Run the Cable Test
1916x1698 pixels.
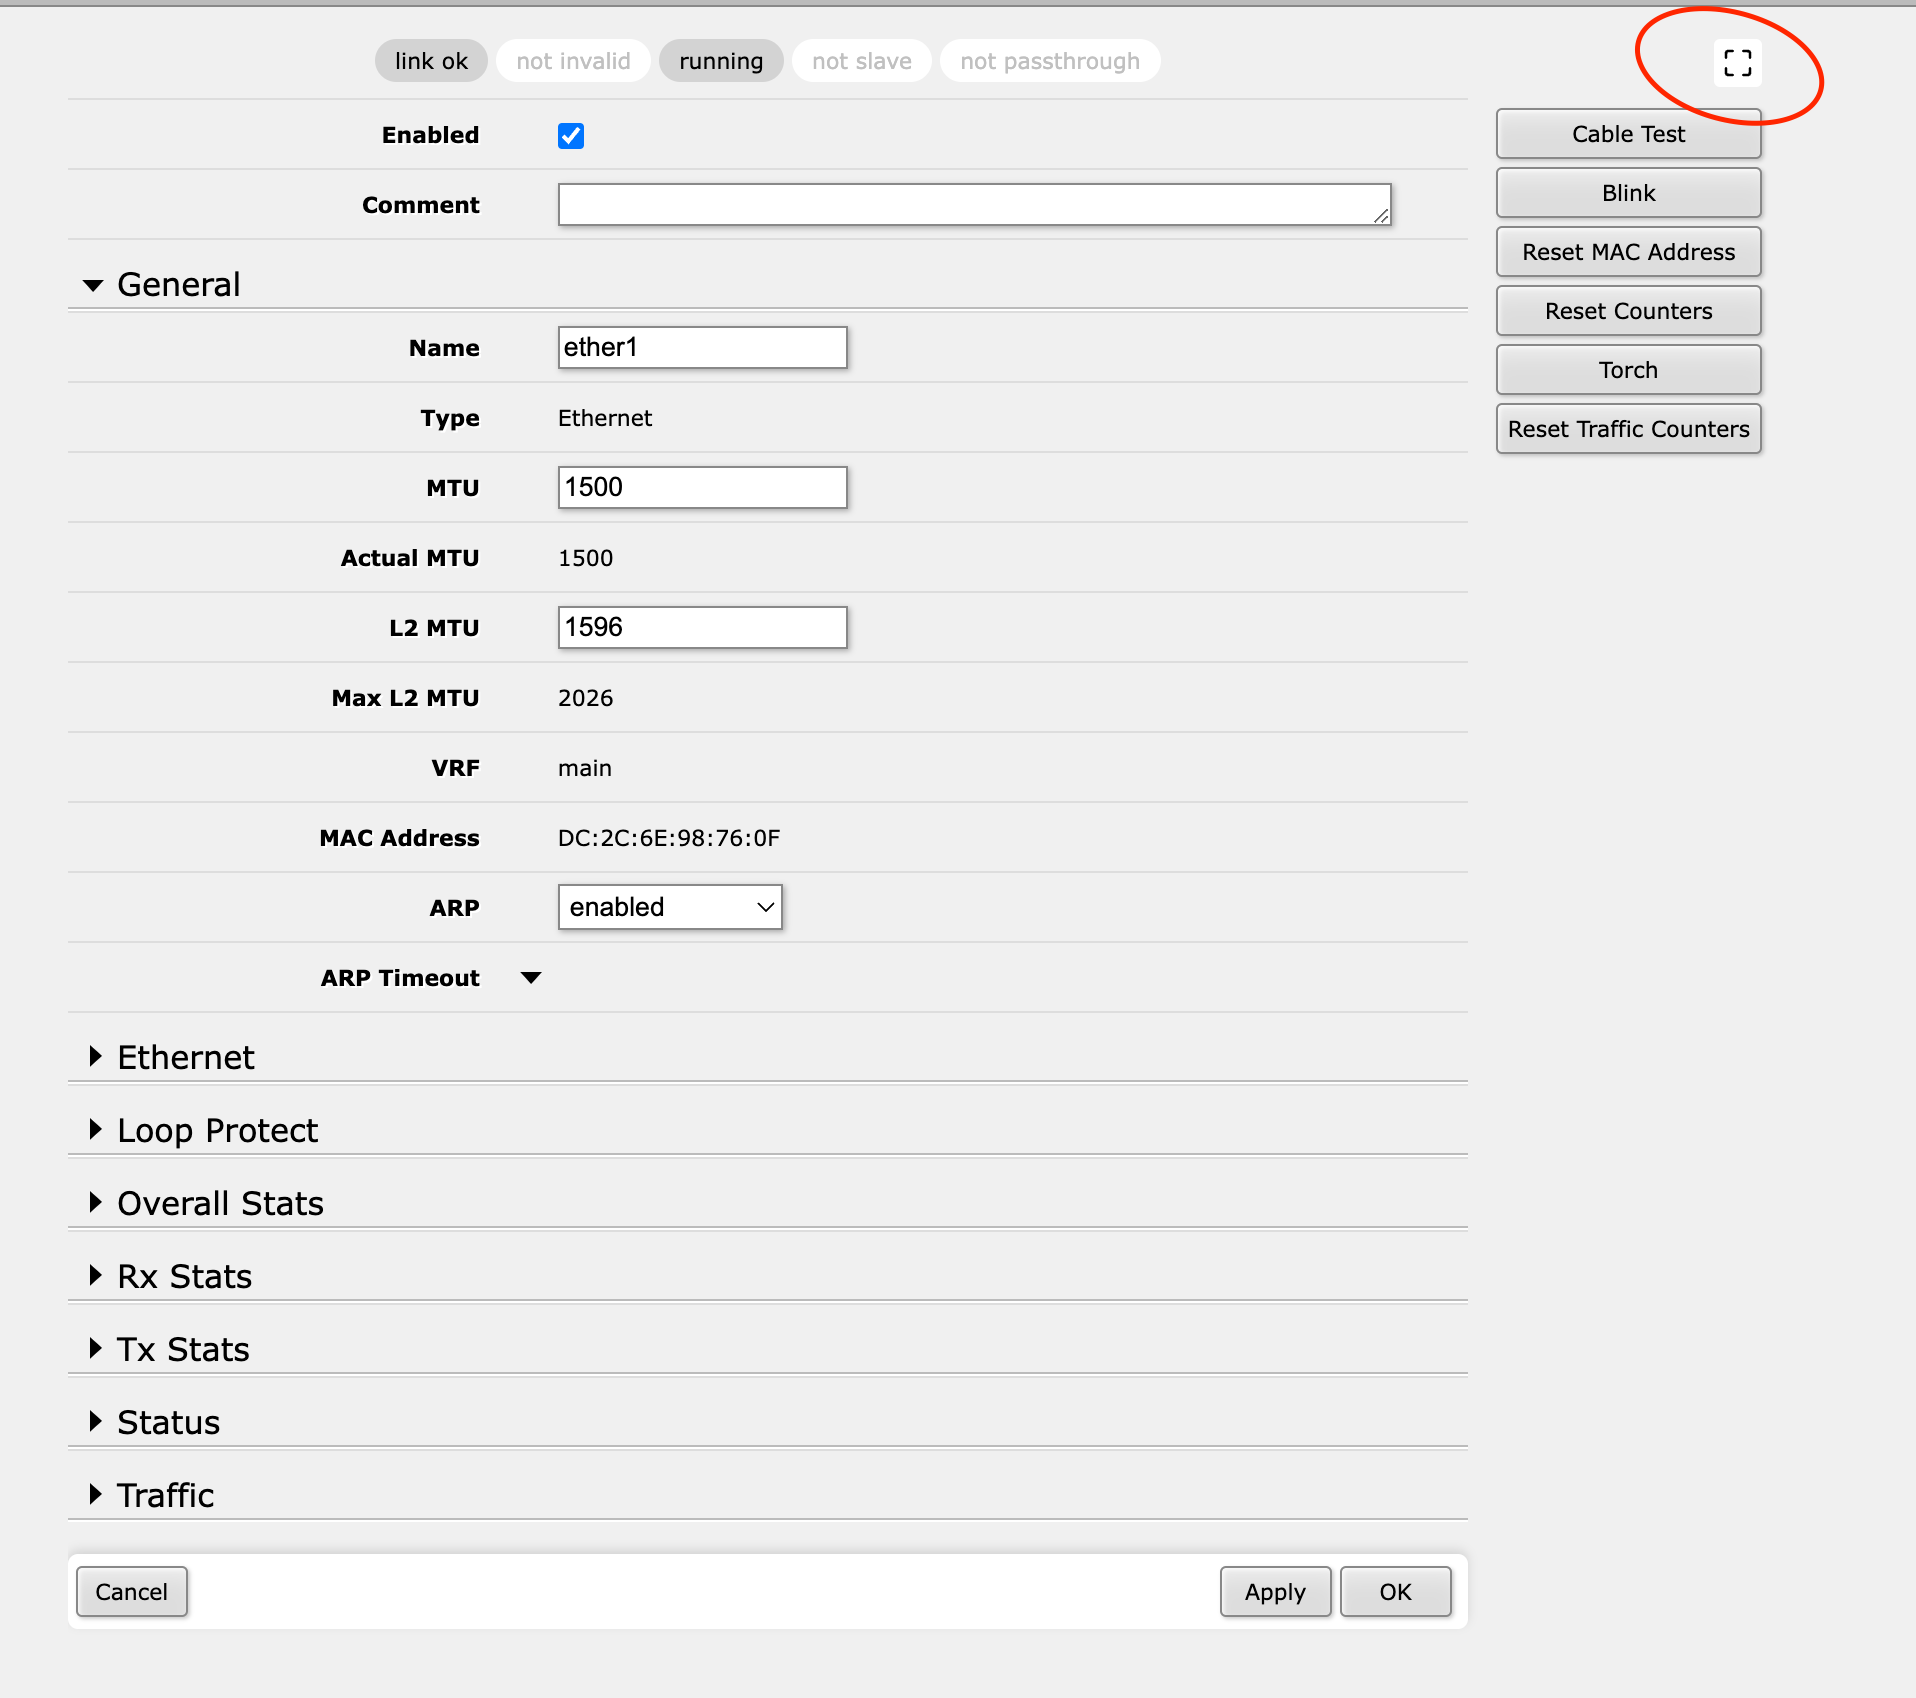coord(1628,133)
